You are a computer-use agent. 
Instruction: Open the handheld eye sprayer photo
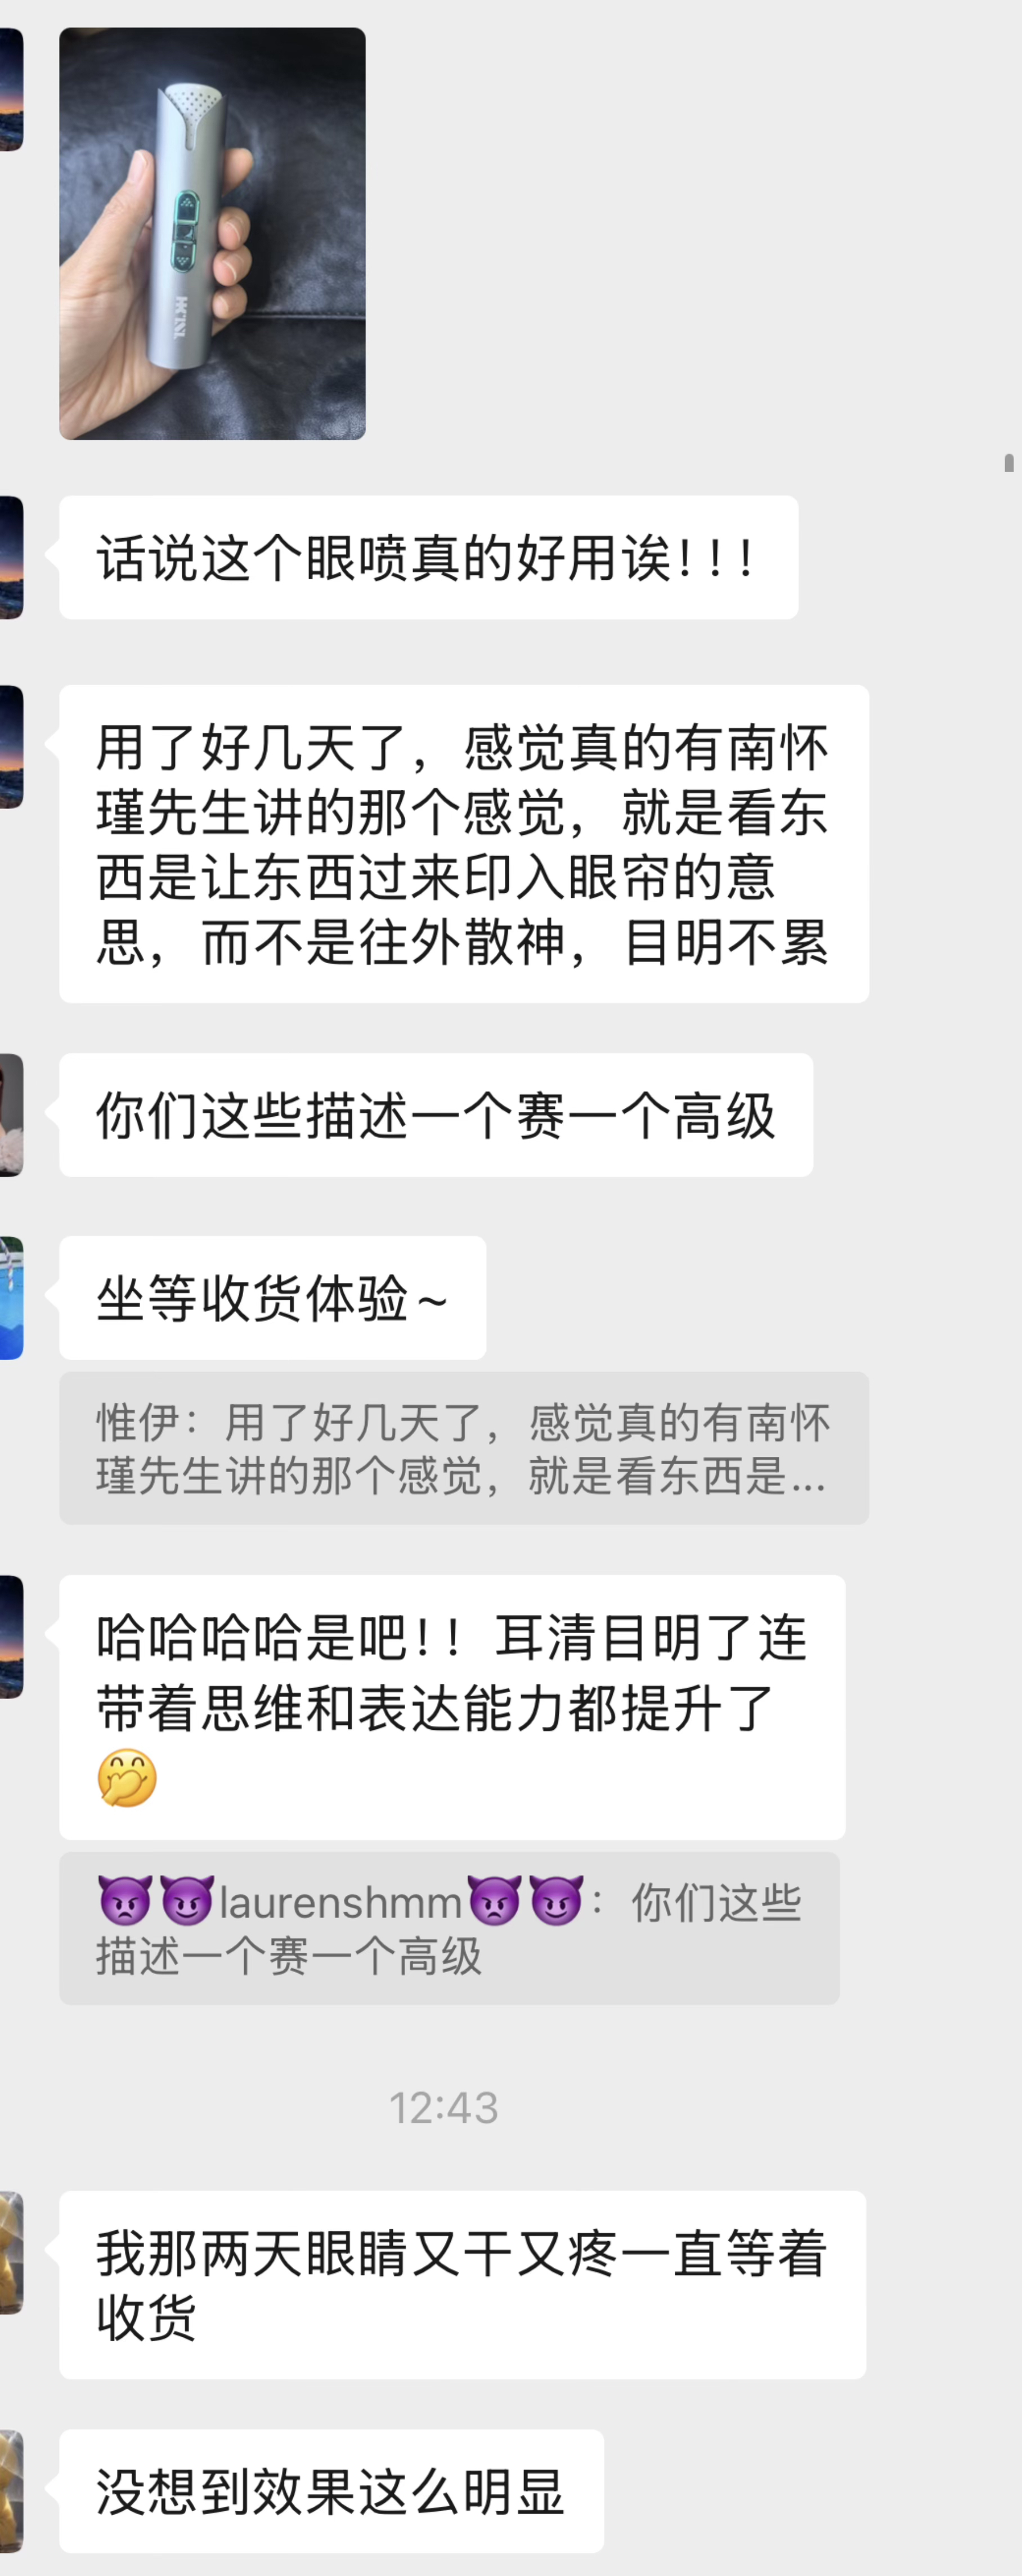coord(212,233)
